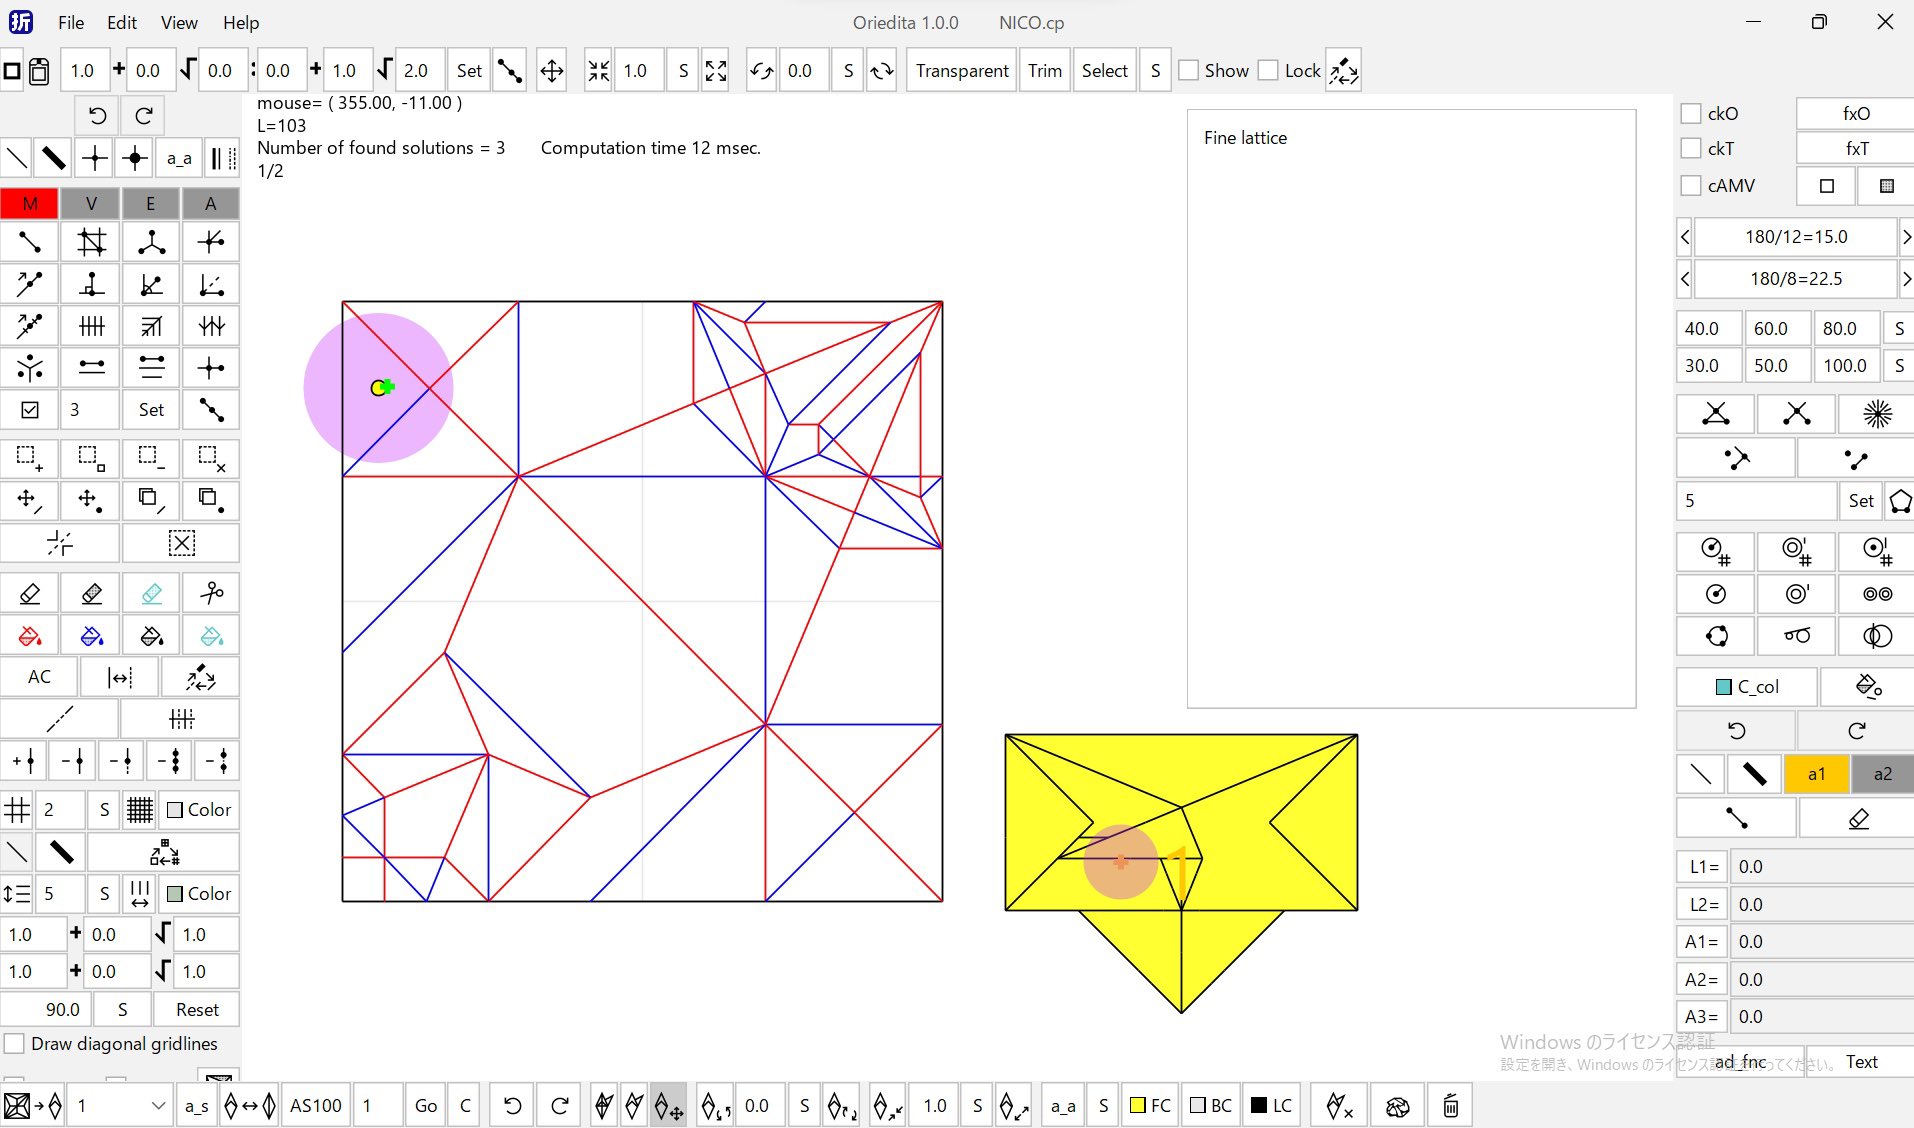Image resolution: width=1914 pixels, height=1128 pixels.
Task: Select the two overlapping circles with line tool
Action: coord(1877,636)
